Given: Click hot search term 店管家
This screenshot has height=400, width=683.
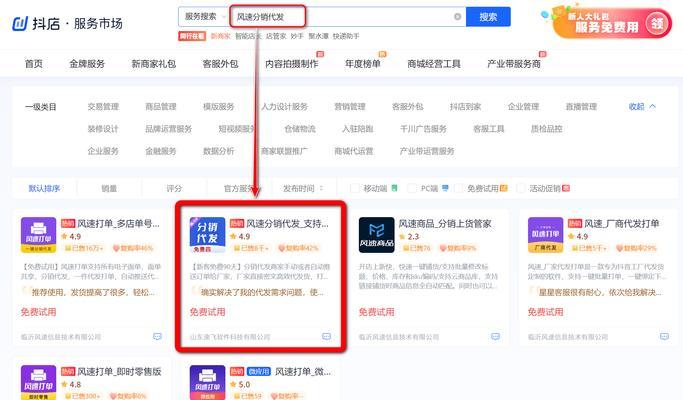Looking at the screenshot, I should point(276,36).
